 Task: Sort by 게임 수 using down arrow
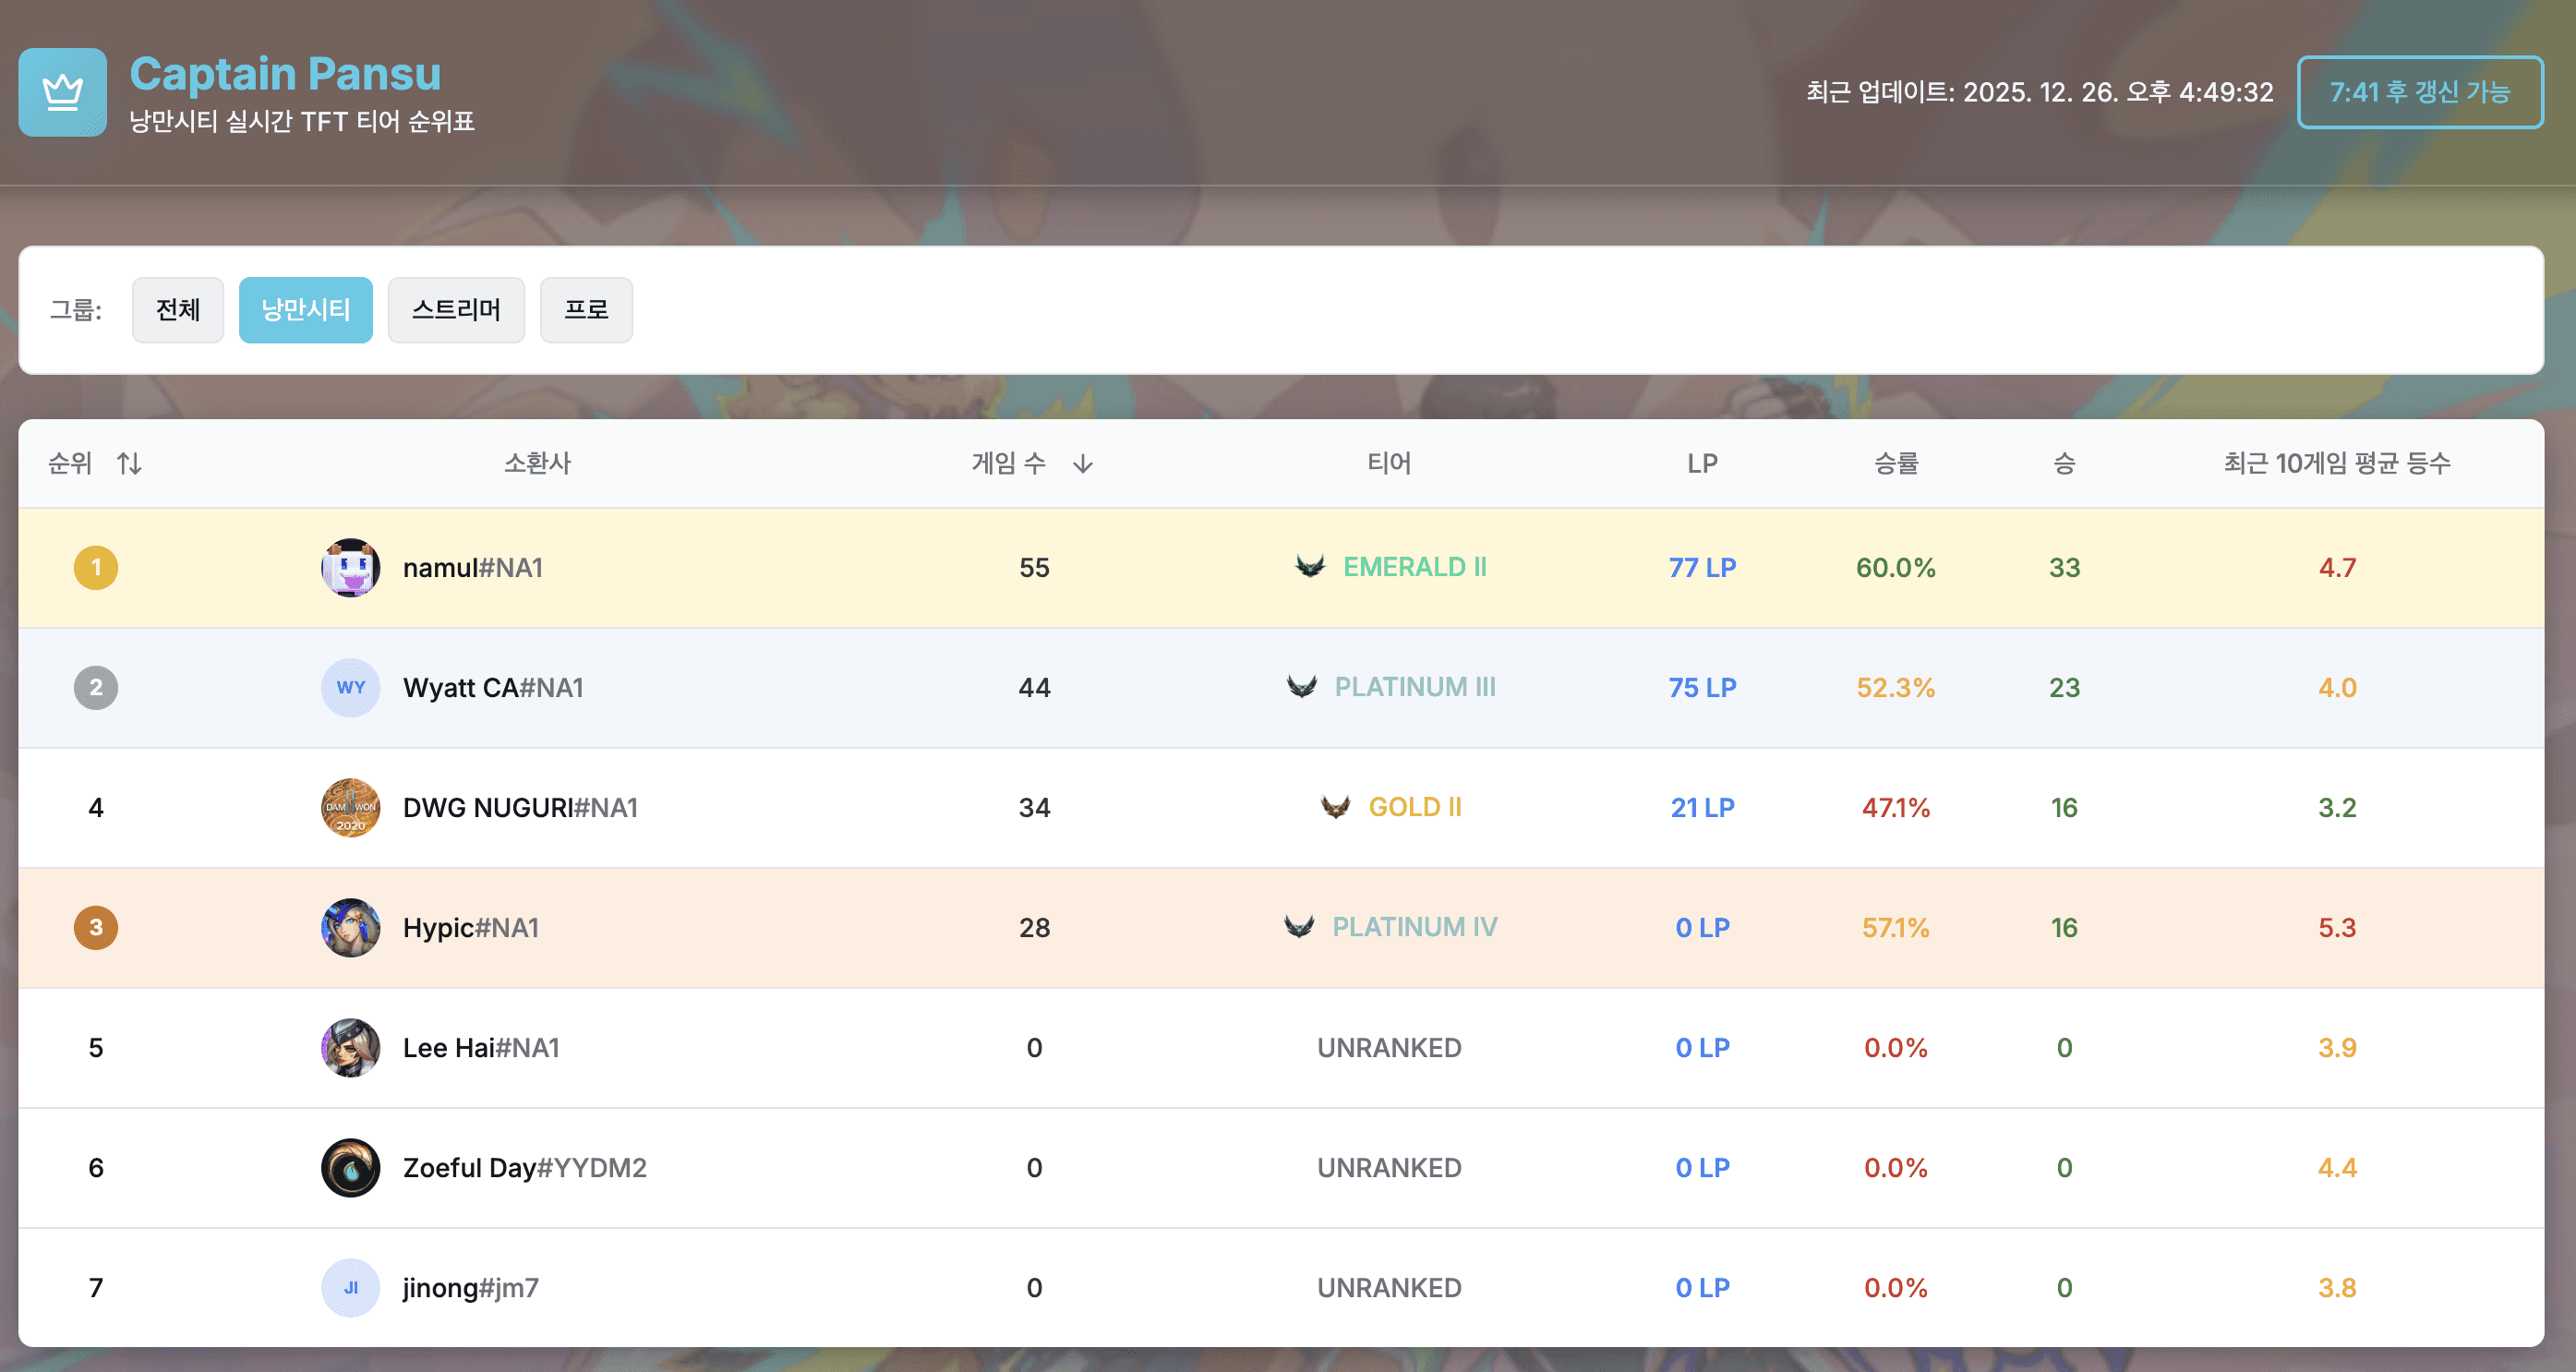click(1082, 463)
